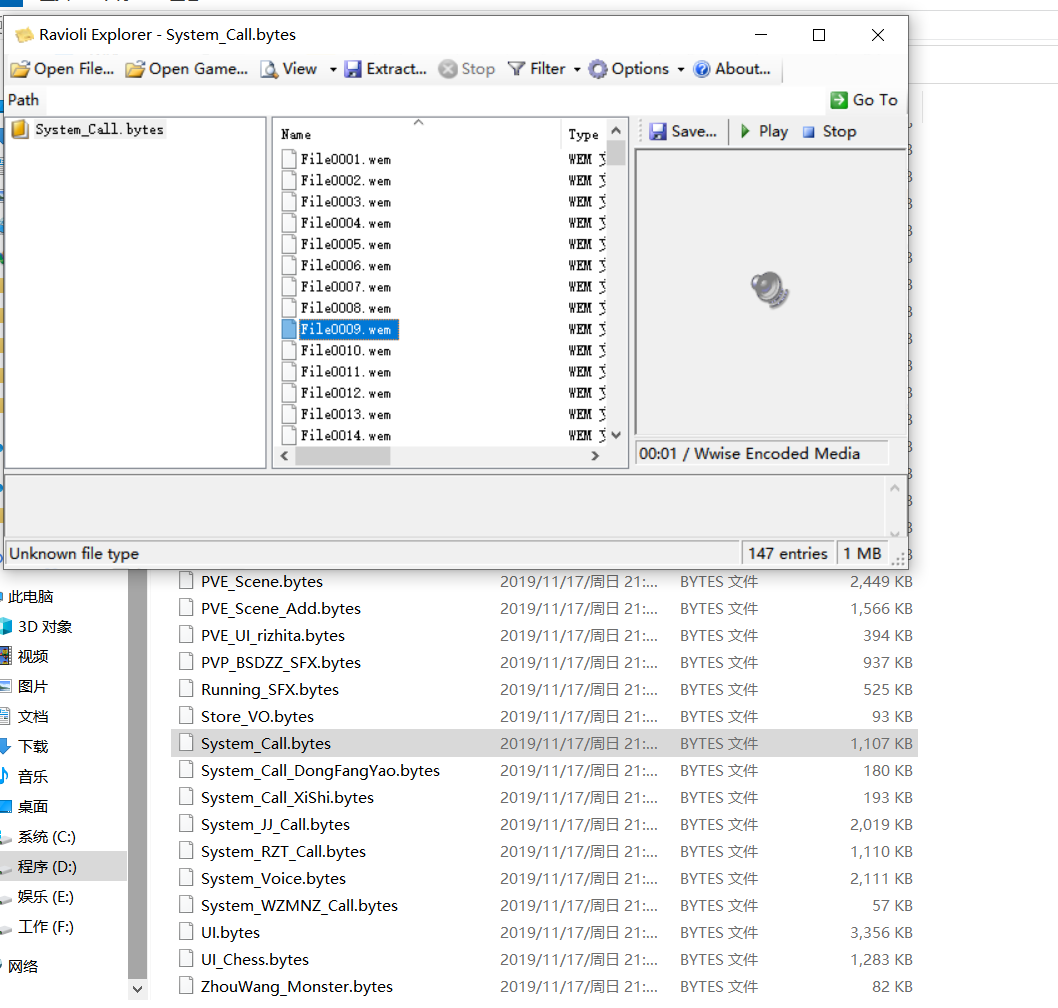Select File0014.wem in the list

[337, 436]
